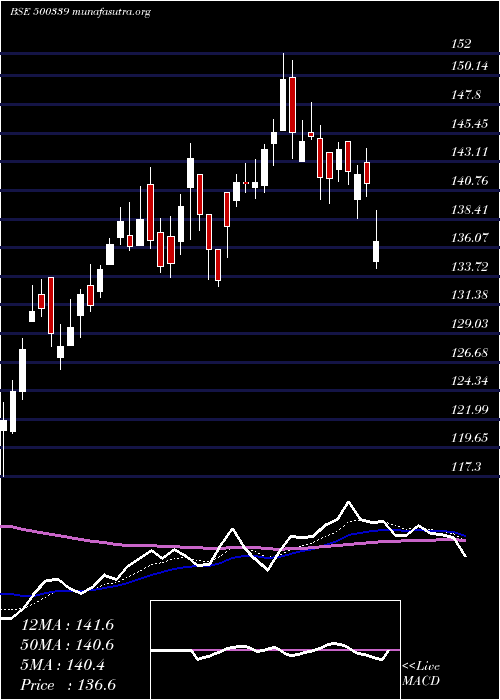Click the 126.68 price level label
Screen dimensions: 500x700
pyautogui.click(x=469, y=353)
